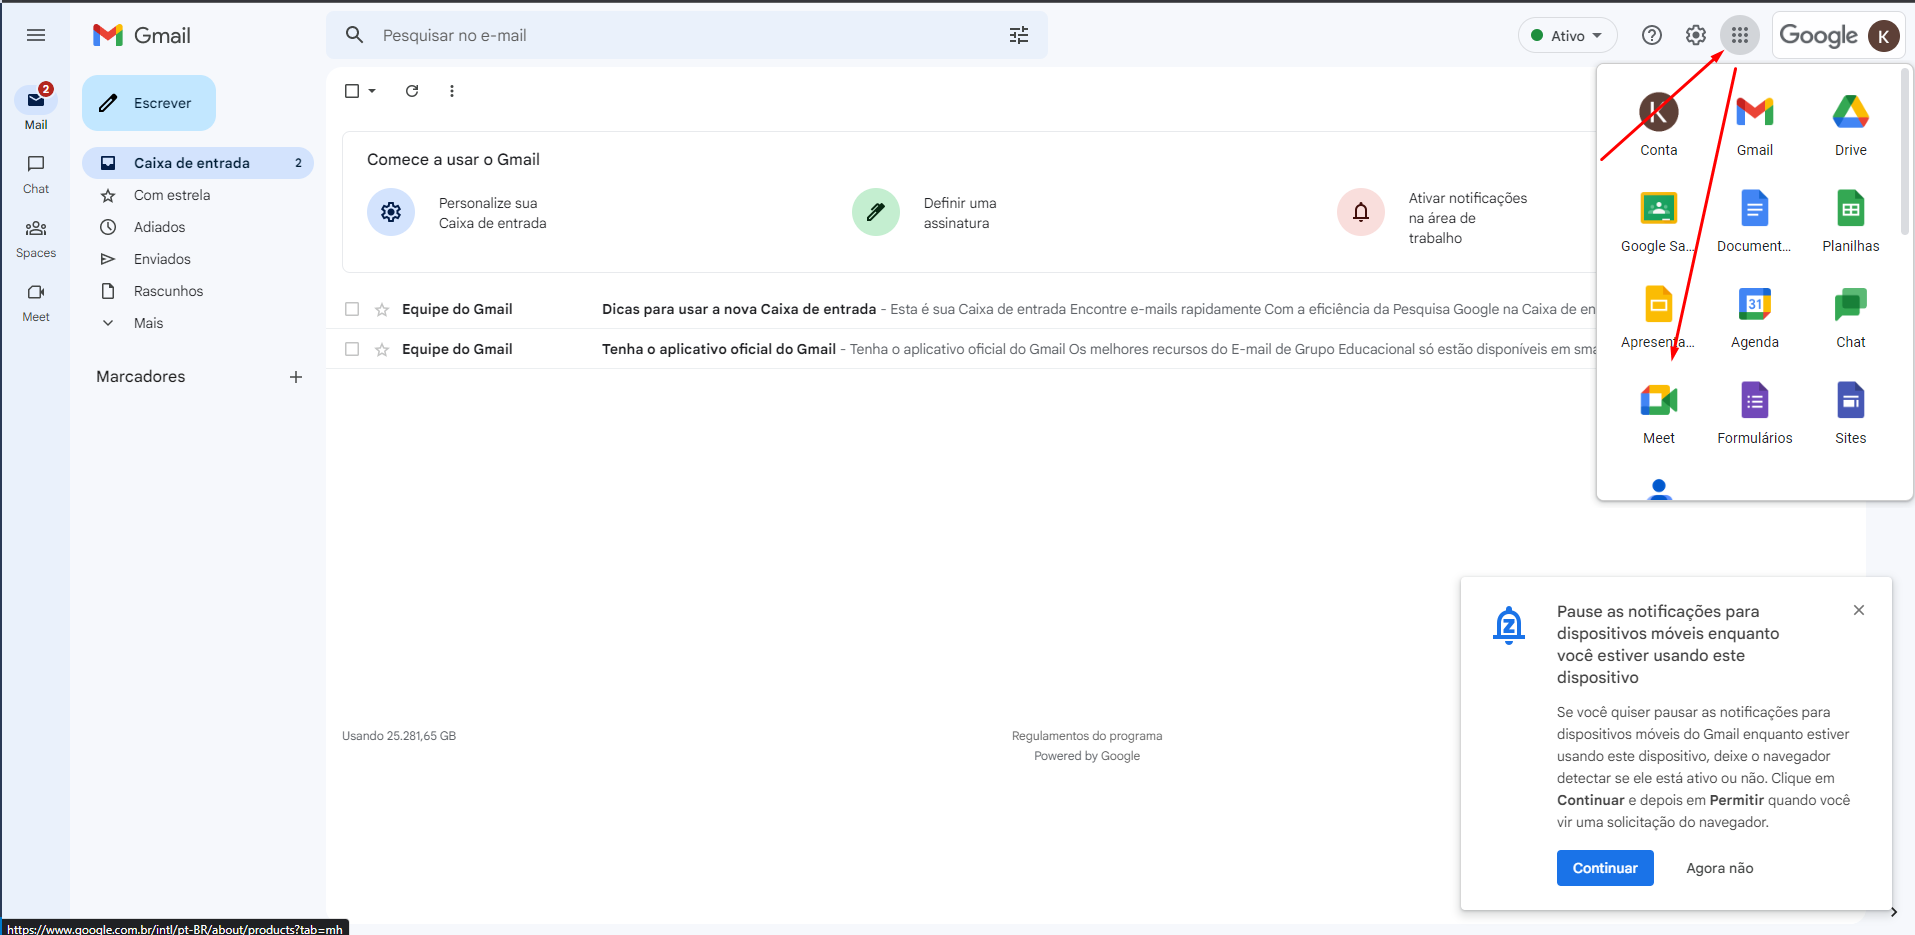Open Google Sala de Aula app
This screenshot has height=935, width=1915.
click(1659, 219)
